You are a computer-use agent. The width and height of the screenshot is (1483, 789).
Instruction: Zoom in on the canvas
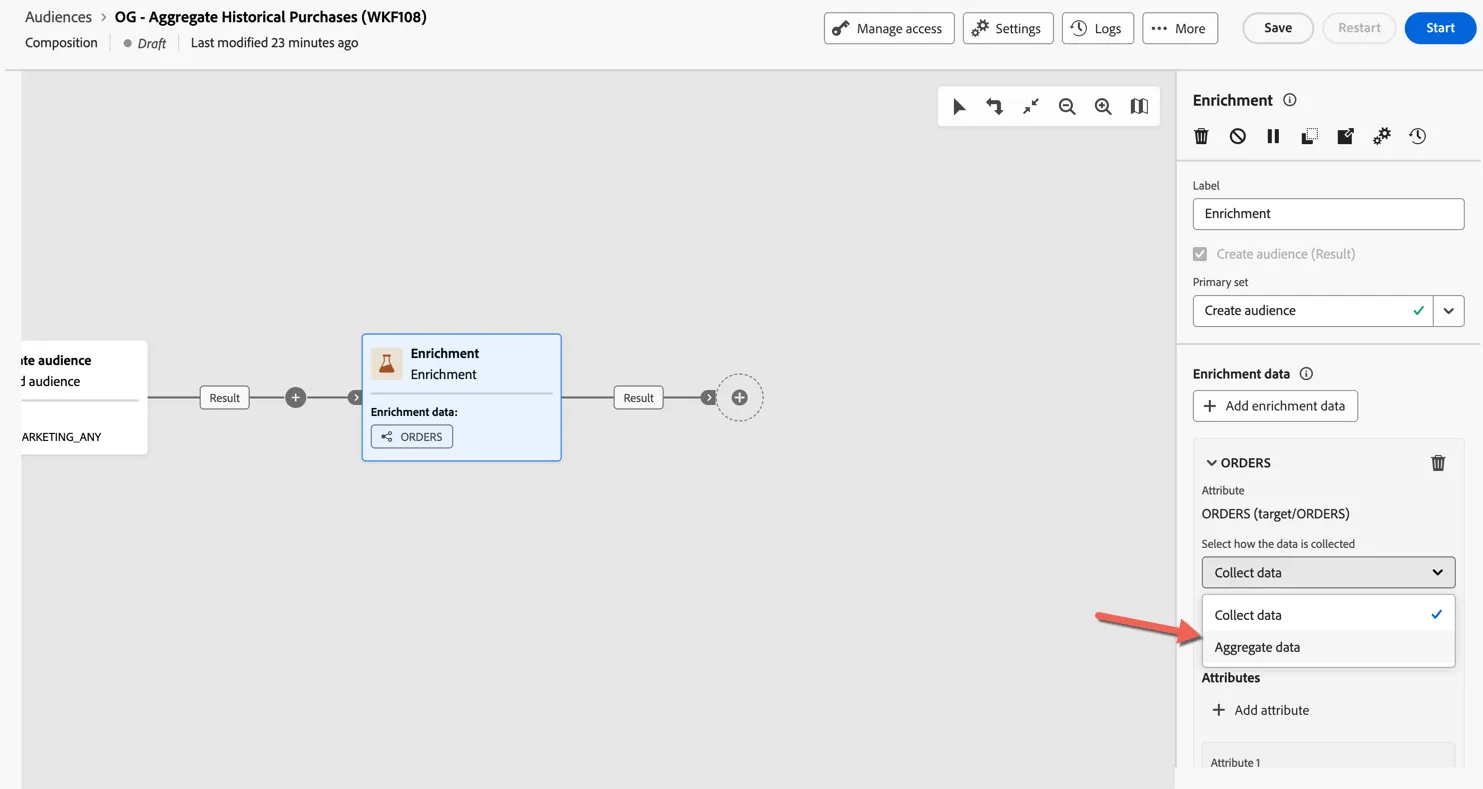1103,106
